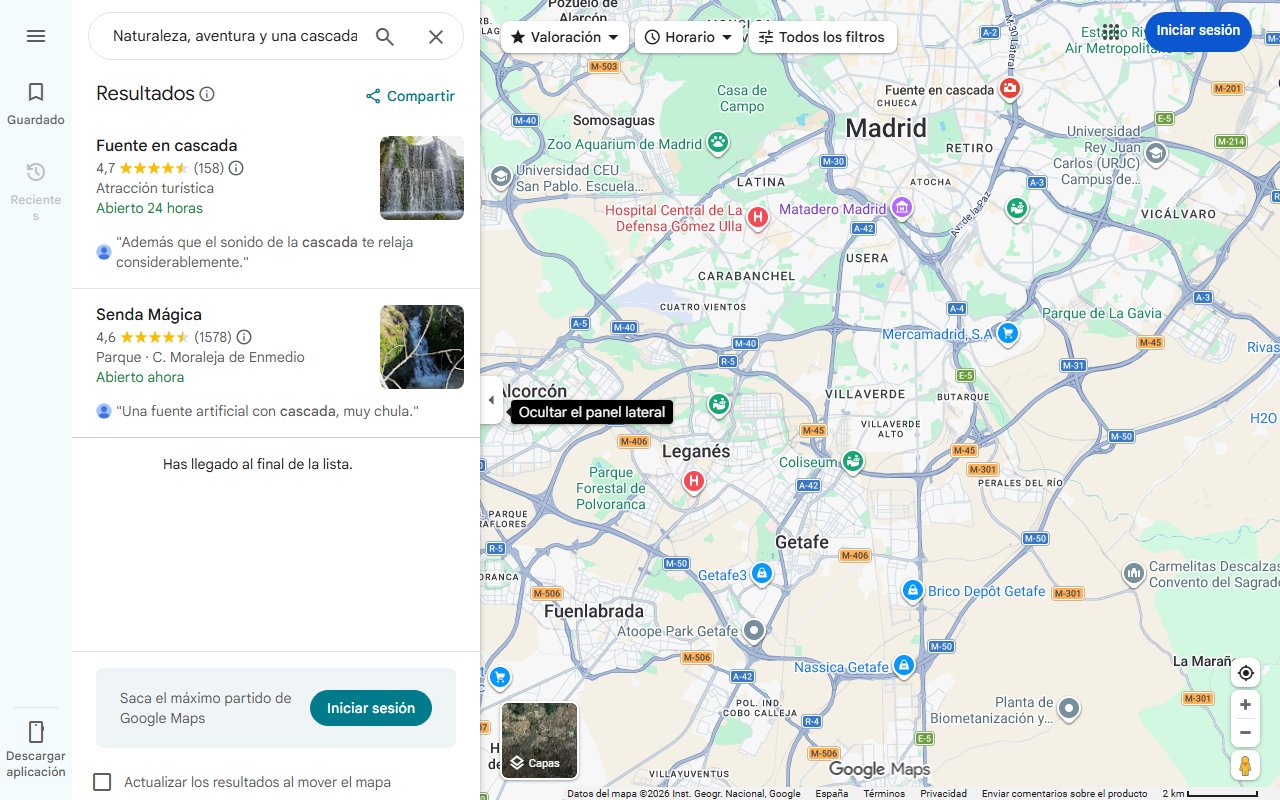Open the Valoración filter dropdown

(564, 36)
